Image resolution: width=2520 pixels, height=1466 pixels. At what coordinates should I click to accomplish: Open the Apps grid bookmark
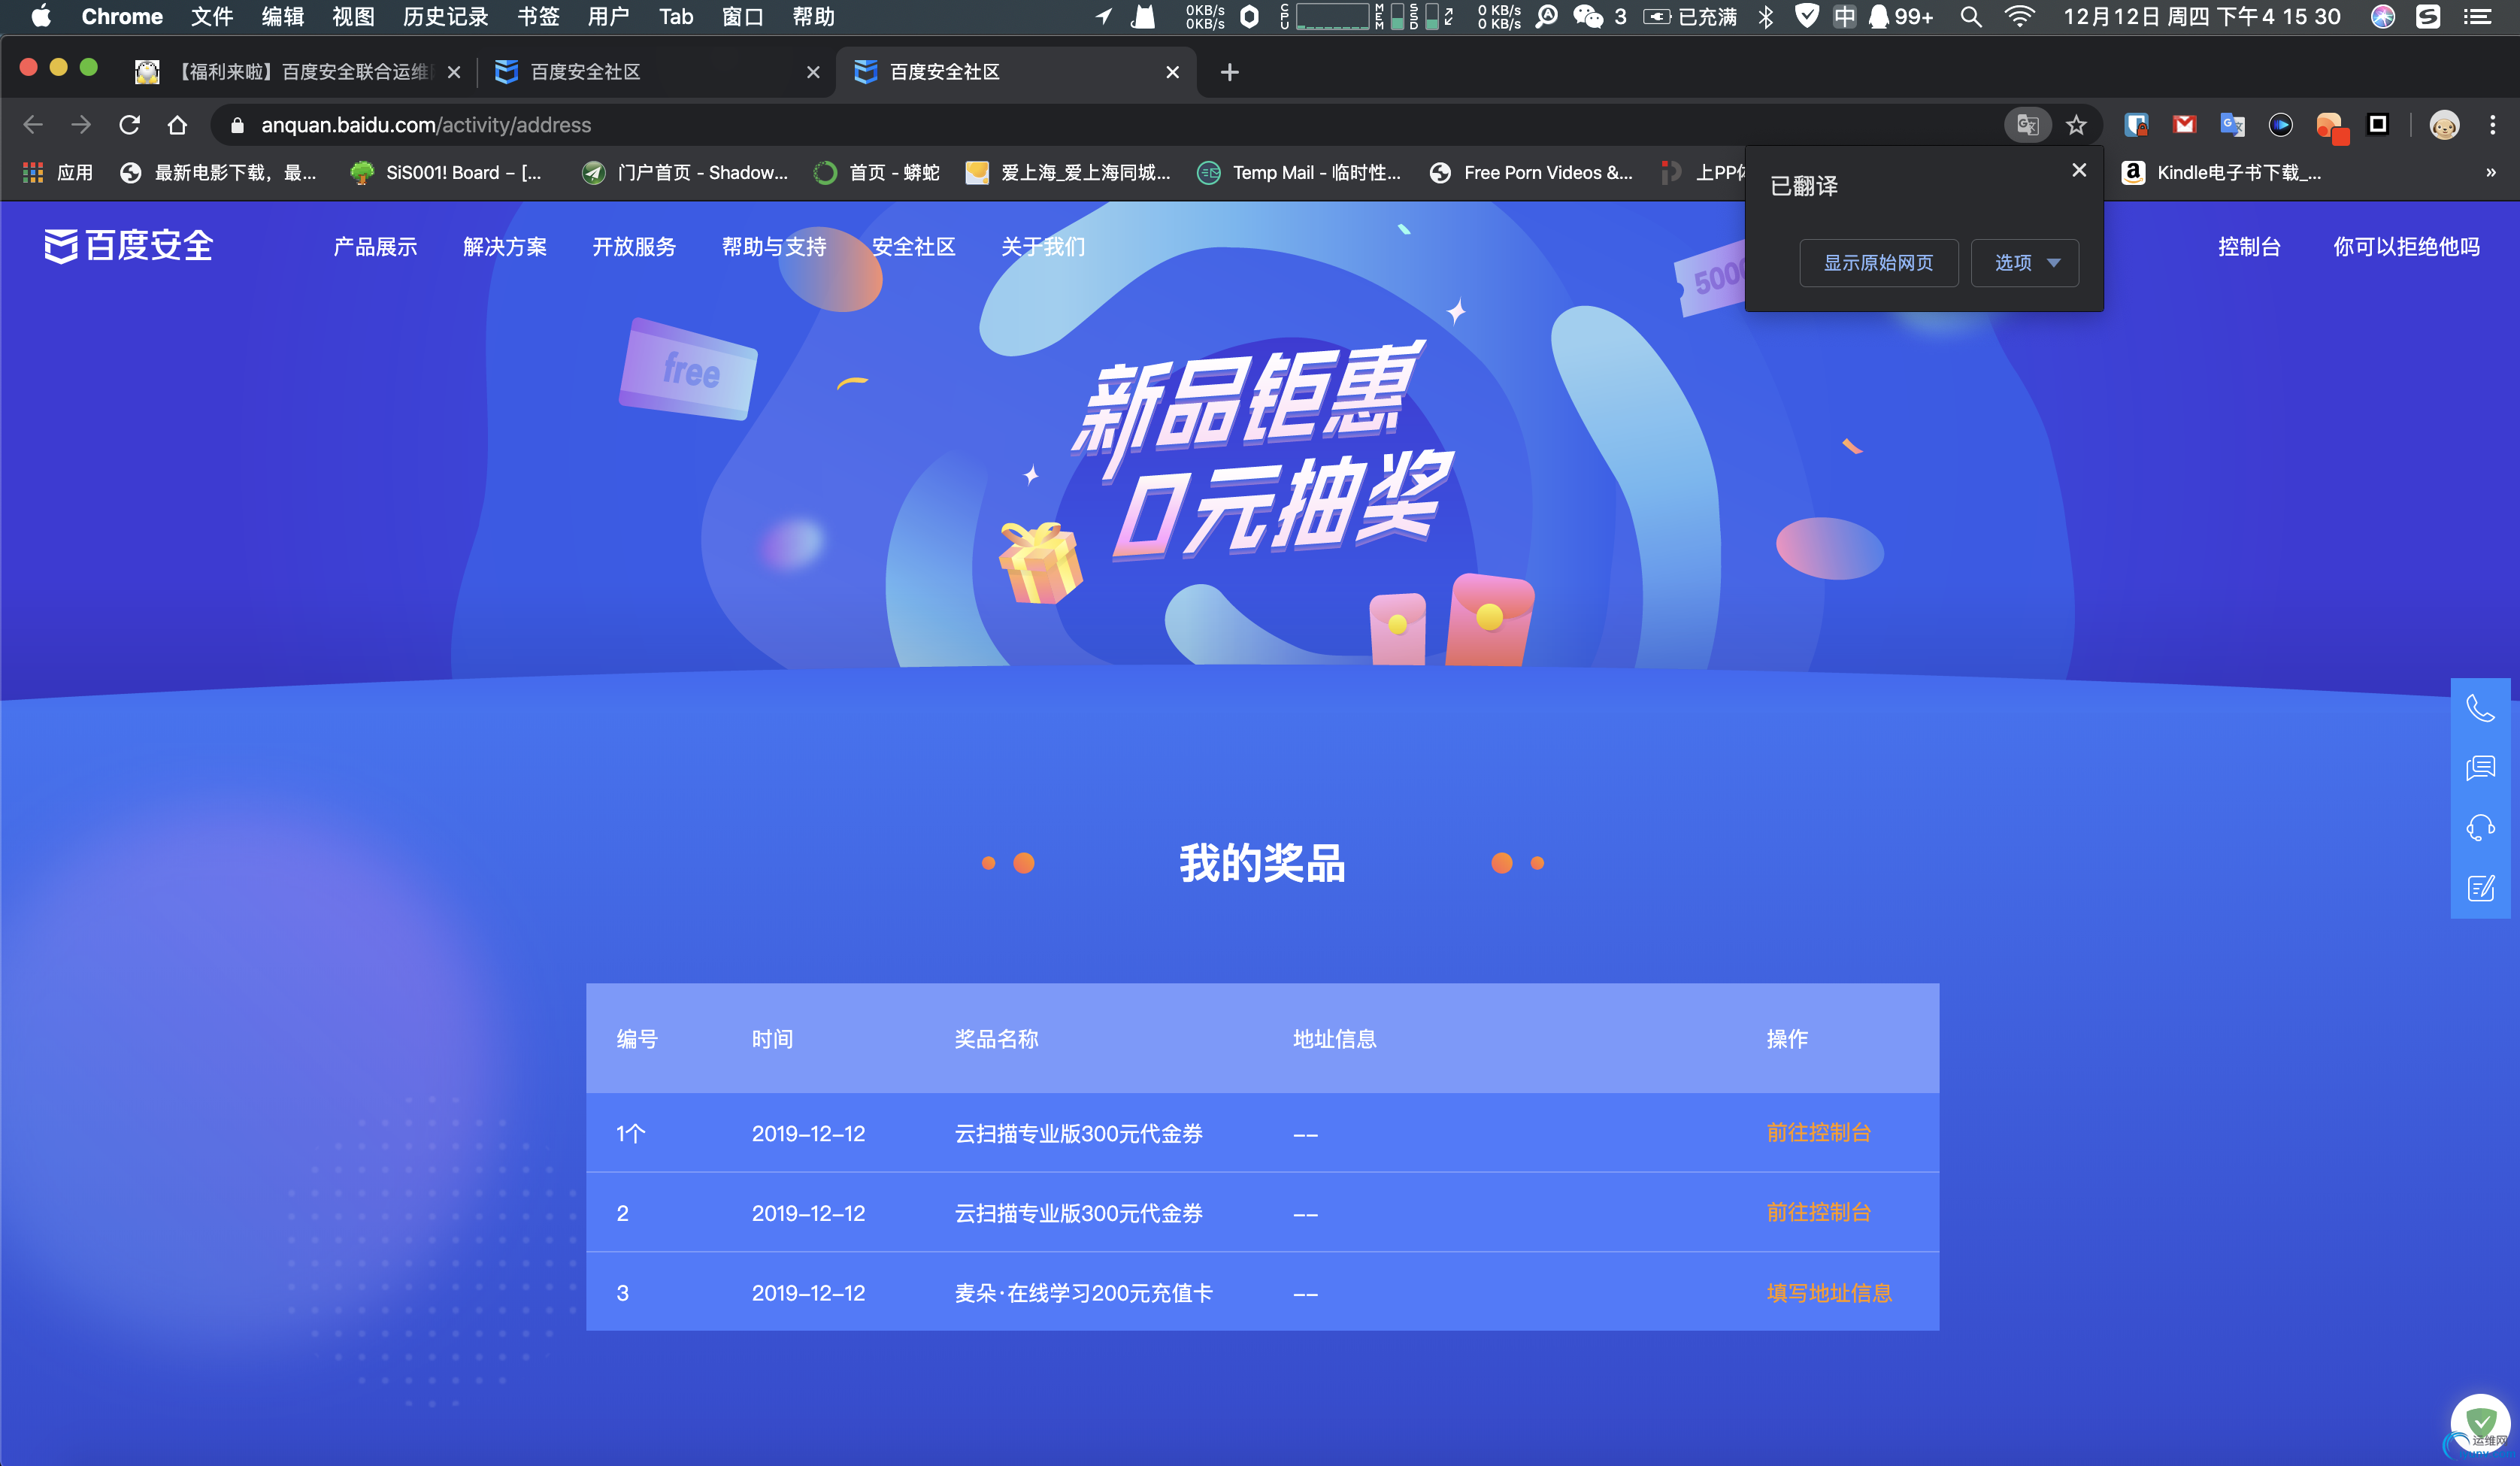pos(58,173)
